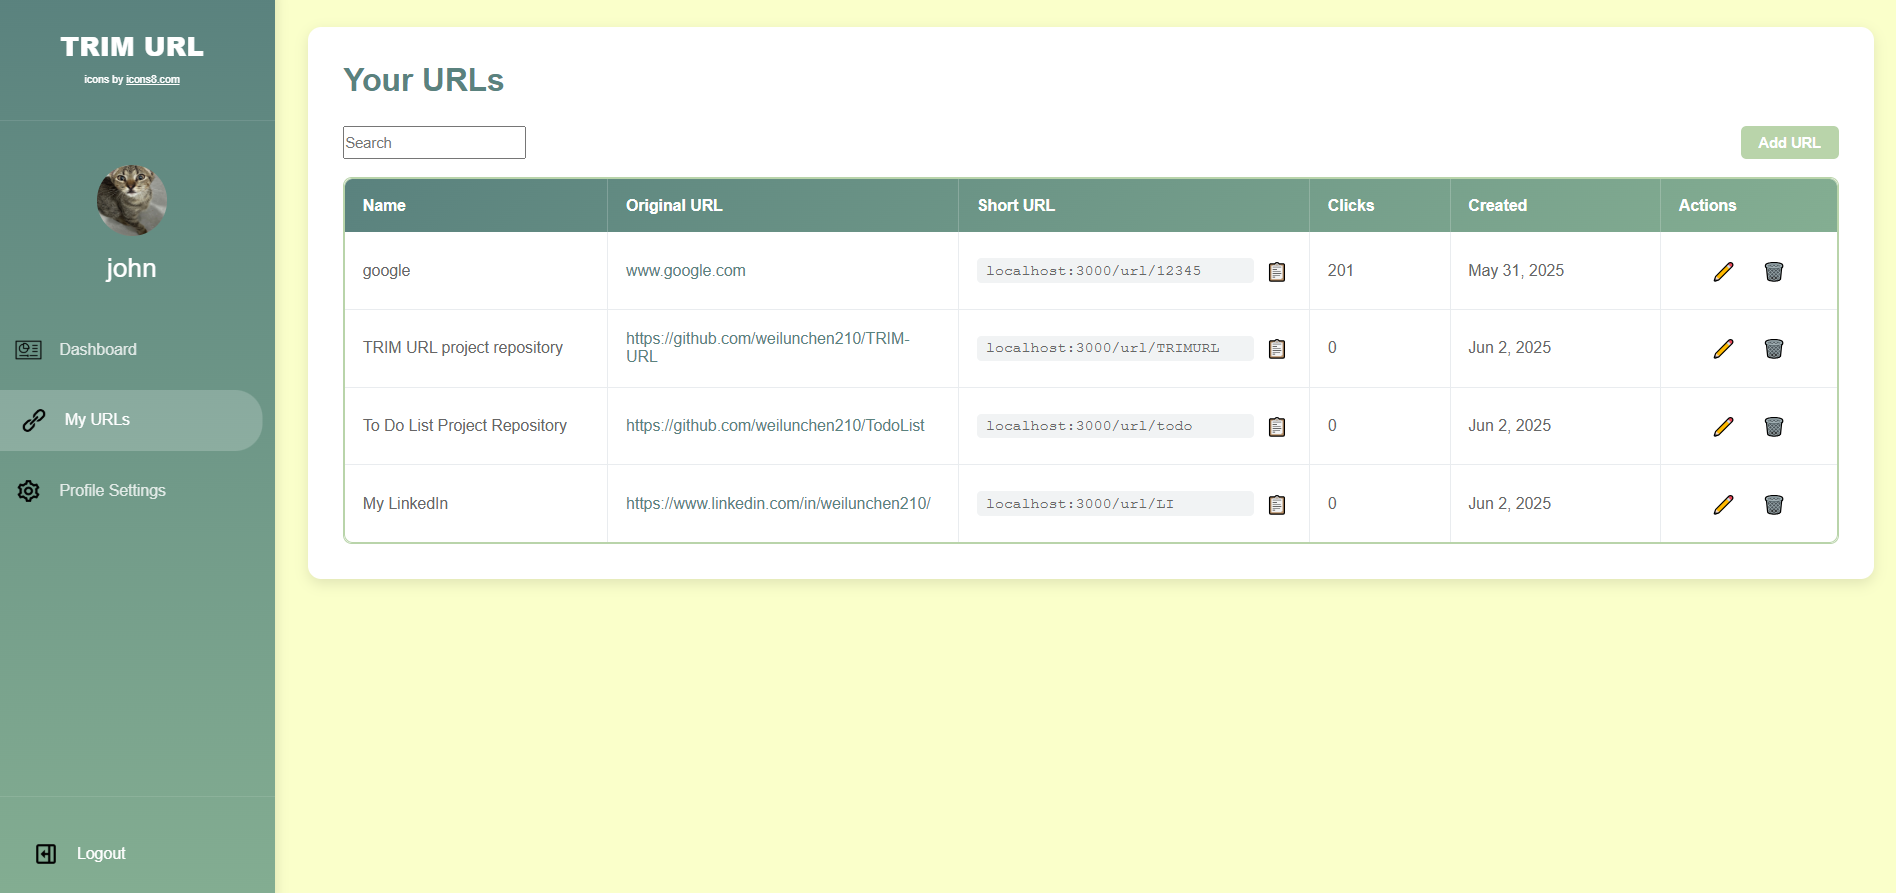
Task: Copy the TRIMURL short URL clipboard icon
Action: click(x=1277, y=349)
